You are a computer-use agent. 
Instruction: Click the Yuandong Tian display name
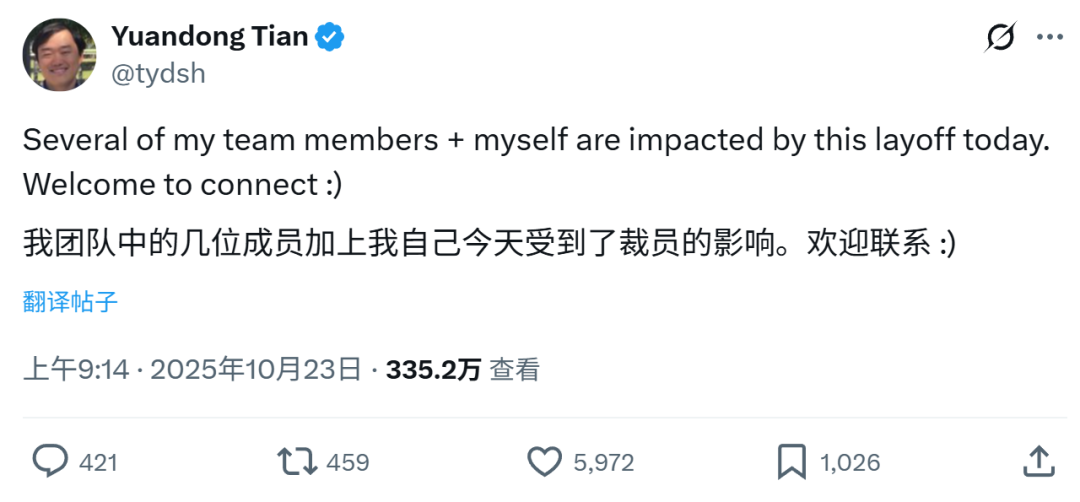tap(209, 37)
